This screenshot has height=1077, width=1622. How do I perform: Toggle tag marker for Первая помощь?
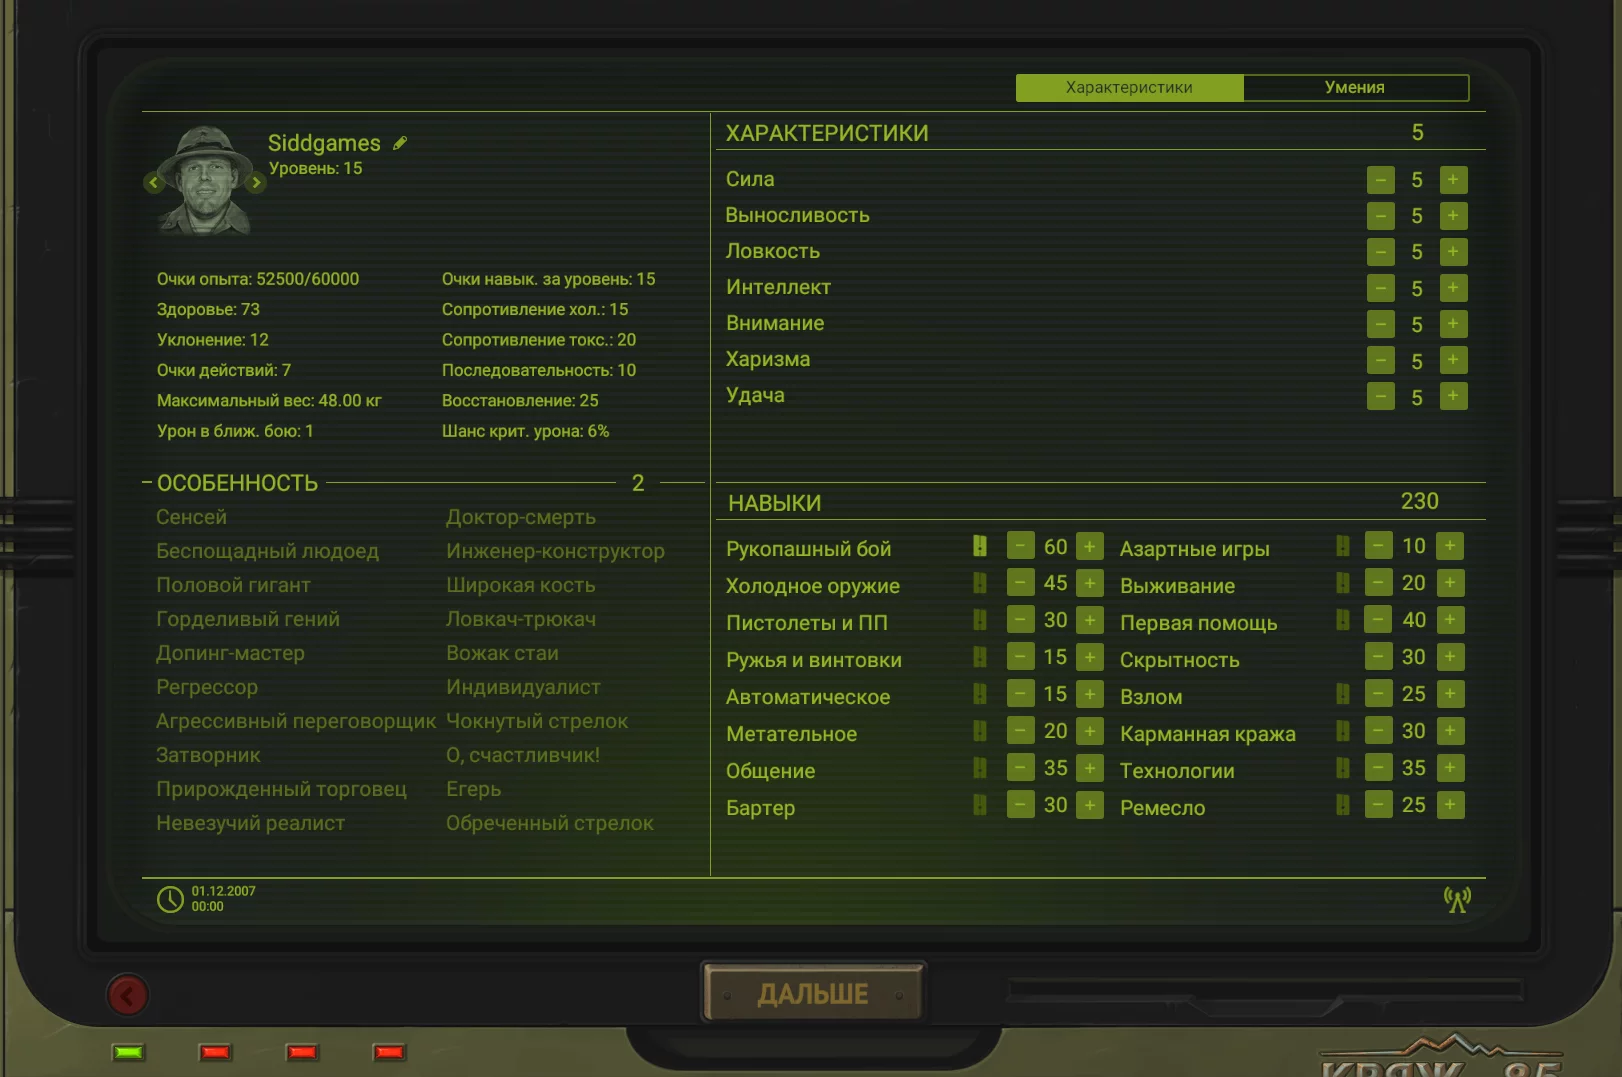click(x=1343, y=620)
